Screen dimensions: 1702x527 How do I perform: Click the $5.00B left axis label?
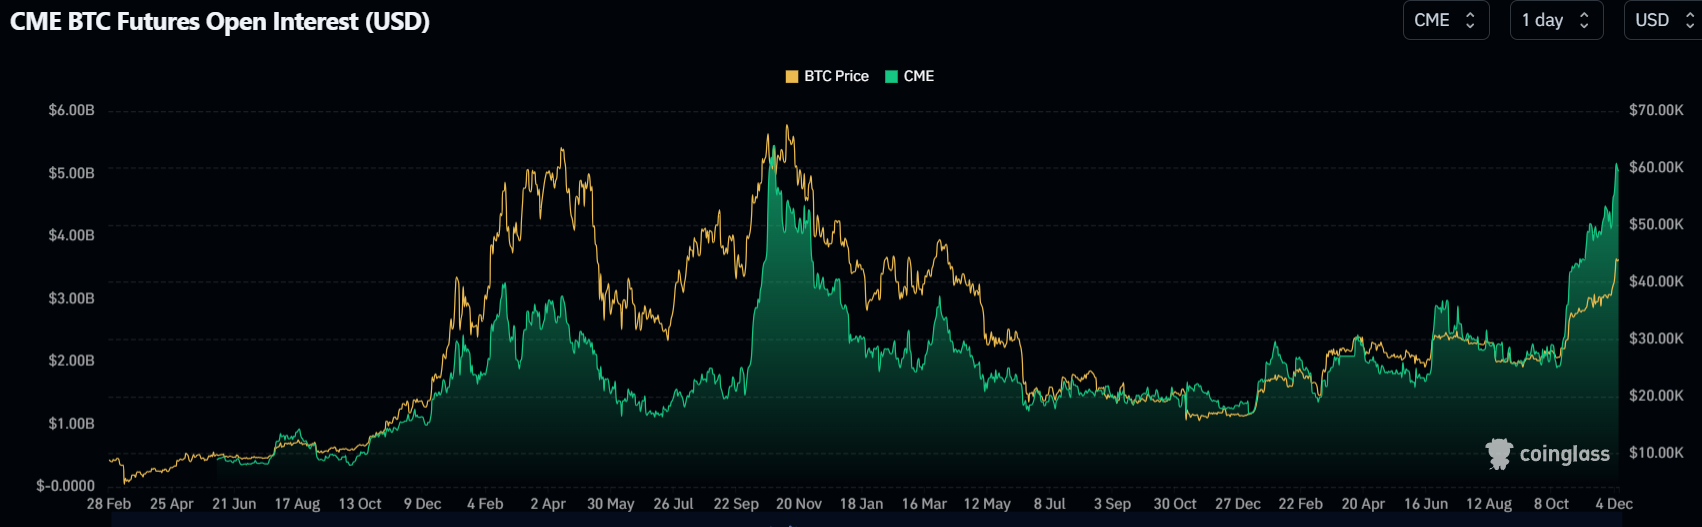tap(72, 173)
